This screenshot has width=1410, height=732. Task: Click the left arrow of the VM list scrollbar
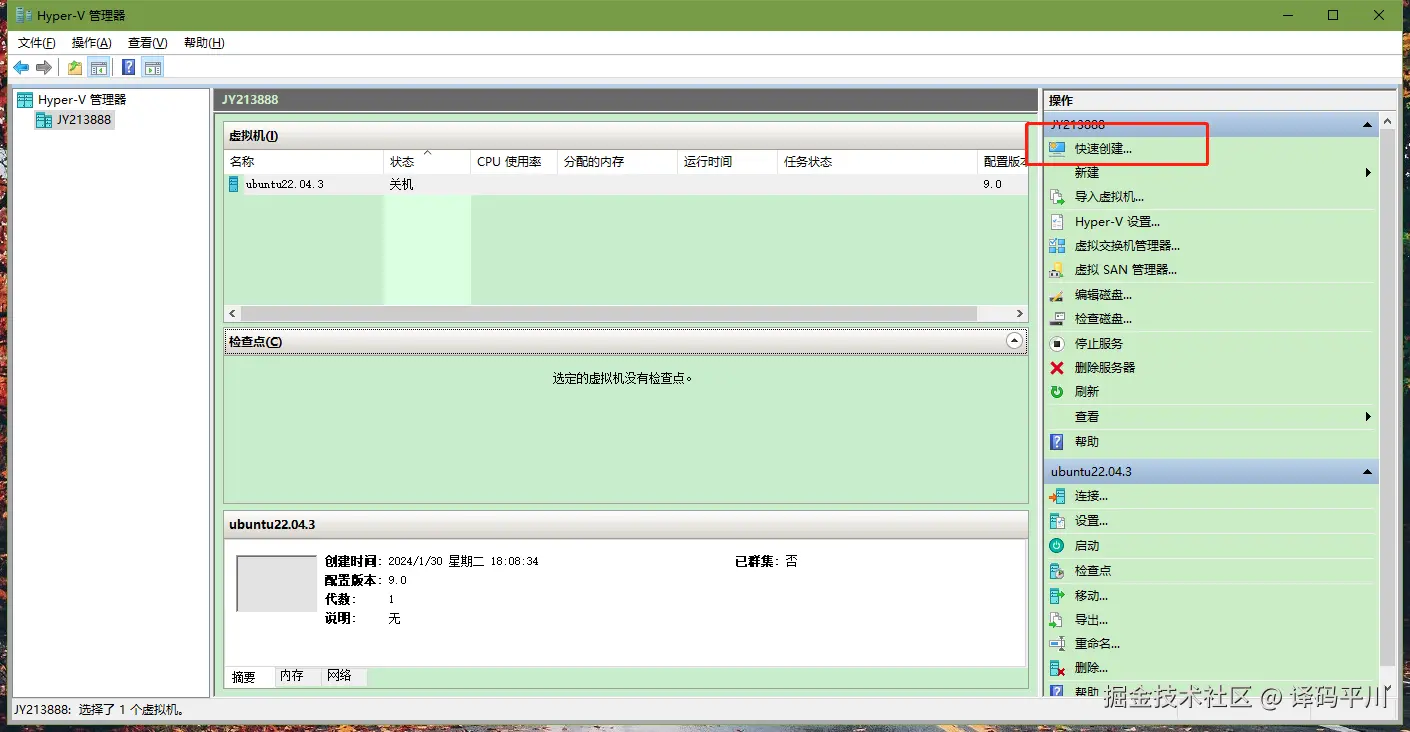(x=233, y=313)
